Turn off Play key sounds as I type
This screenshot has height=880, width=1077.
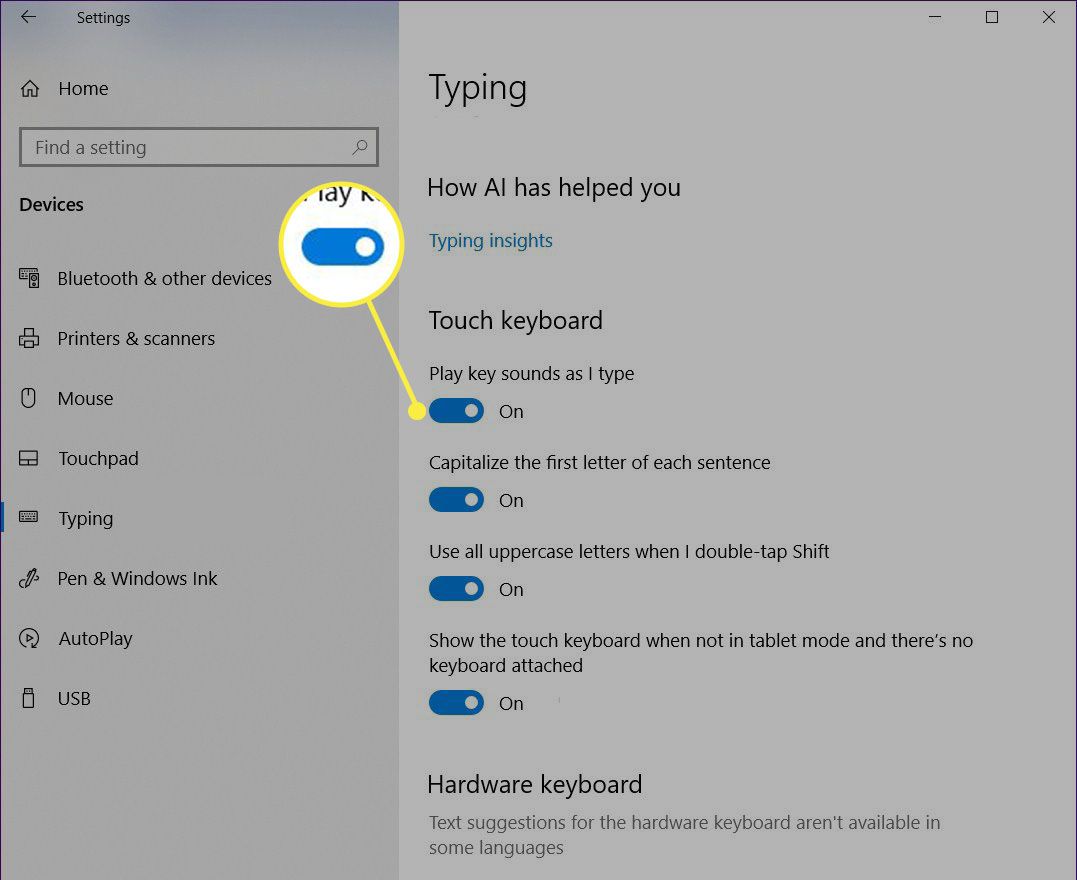click(456, 411)
